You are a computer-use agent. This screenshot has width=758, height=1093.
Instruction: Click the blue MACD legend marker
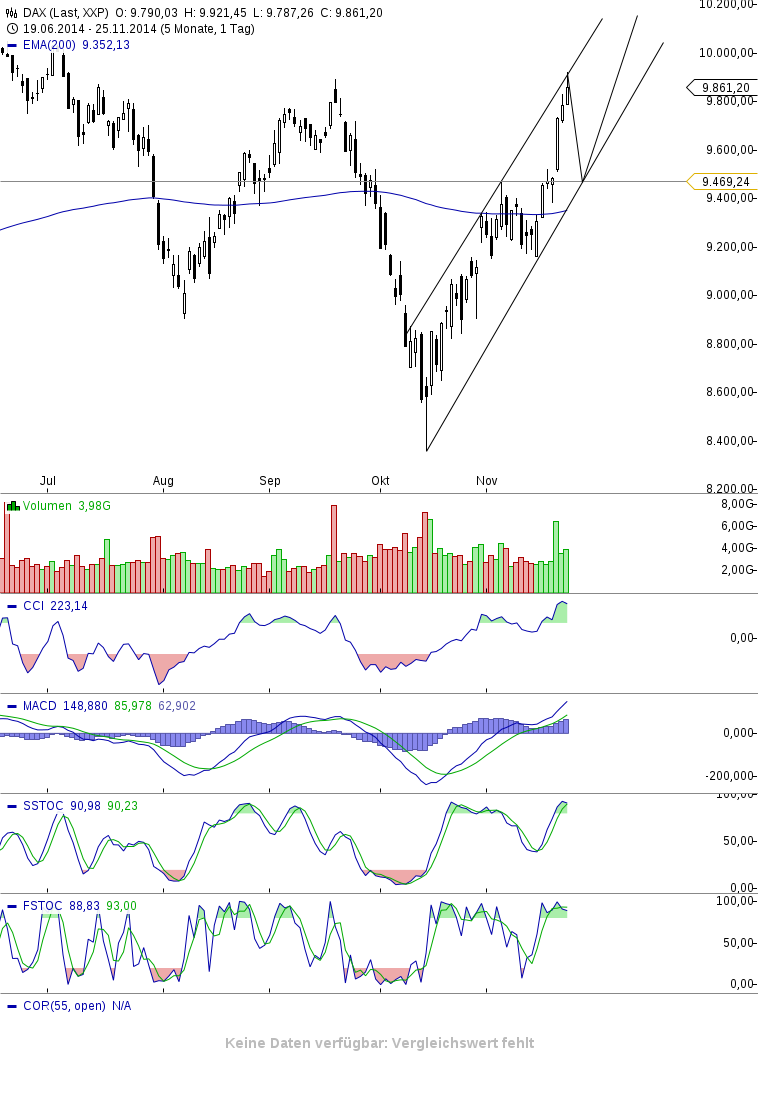(12, 706)
